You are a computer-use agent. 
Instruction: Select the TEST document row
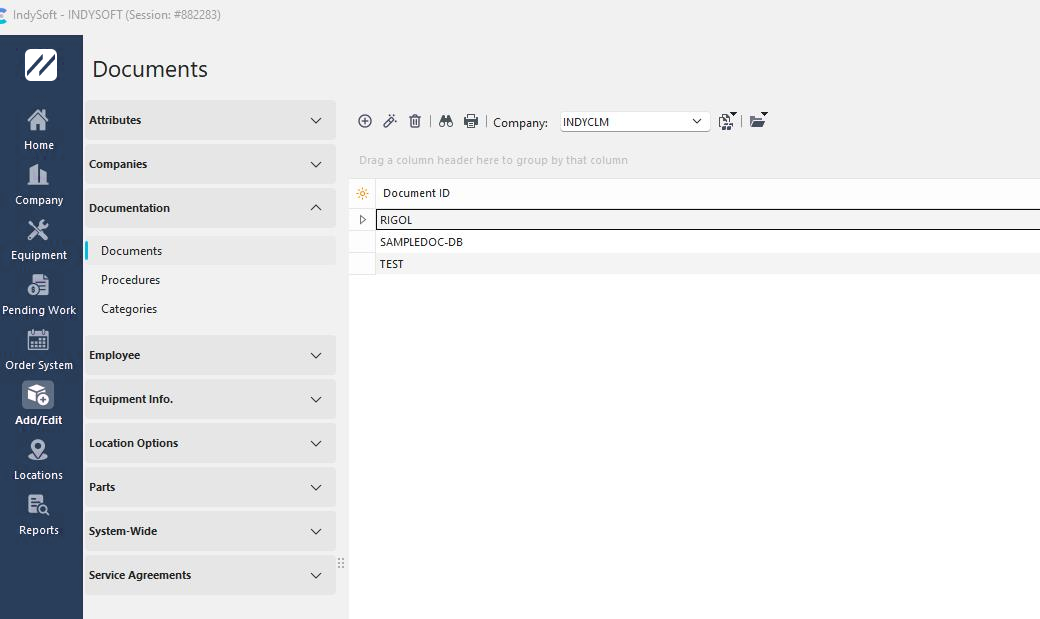pyautogui.click(x=708, y=264)
